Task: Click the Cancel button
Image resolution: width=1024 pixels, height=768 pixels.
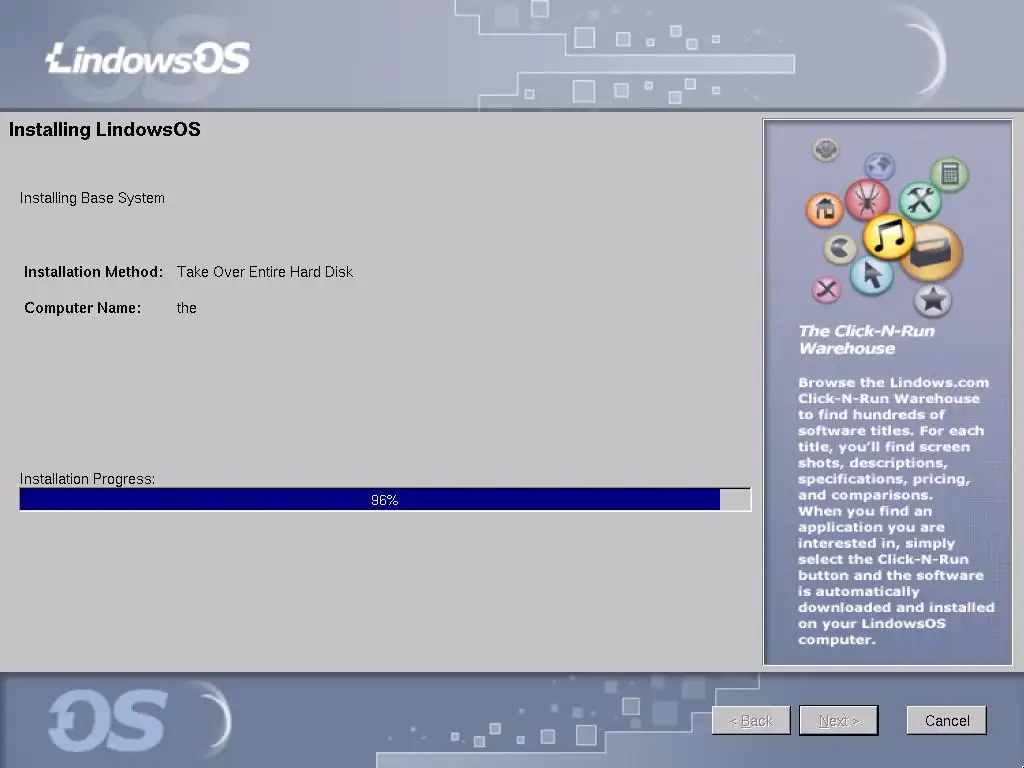Action: pos(946,720)
